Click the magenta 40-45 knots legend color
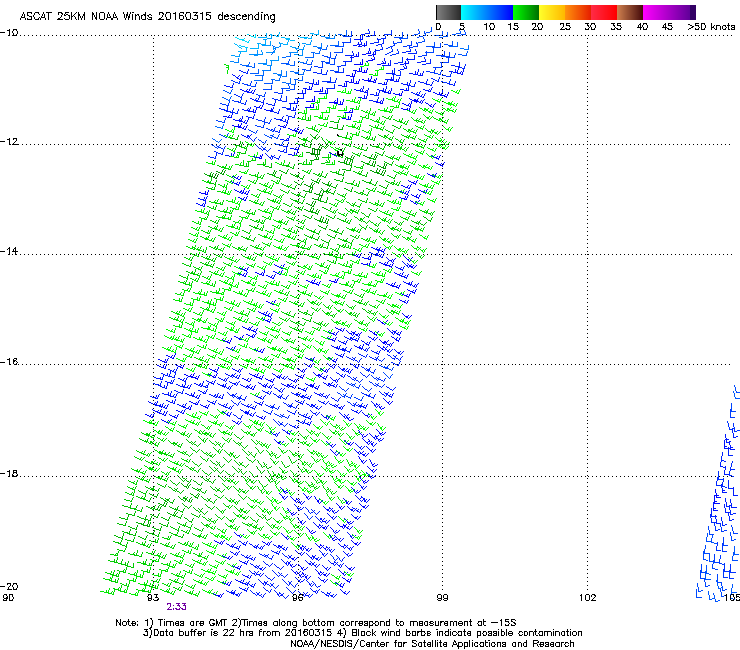 (x=656, y=12)
